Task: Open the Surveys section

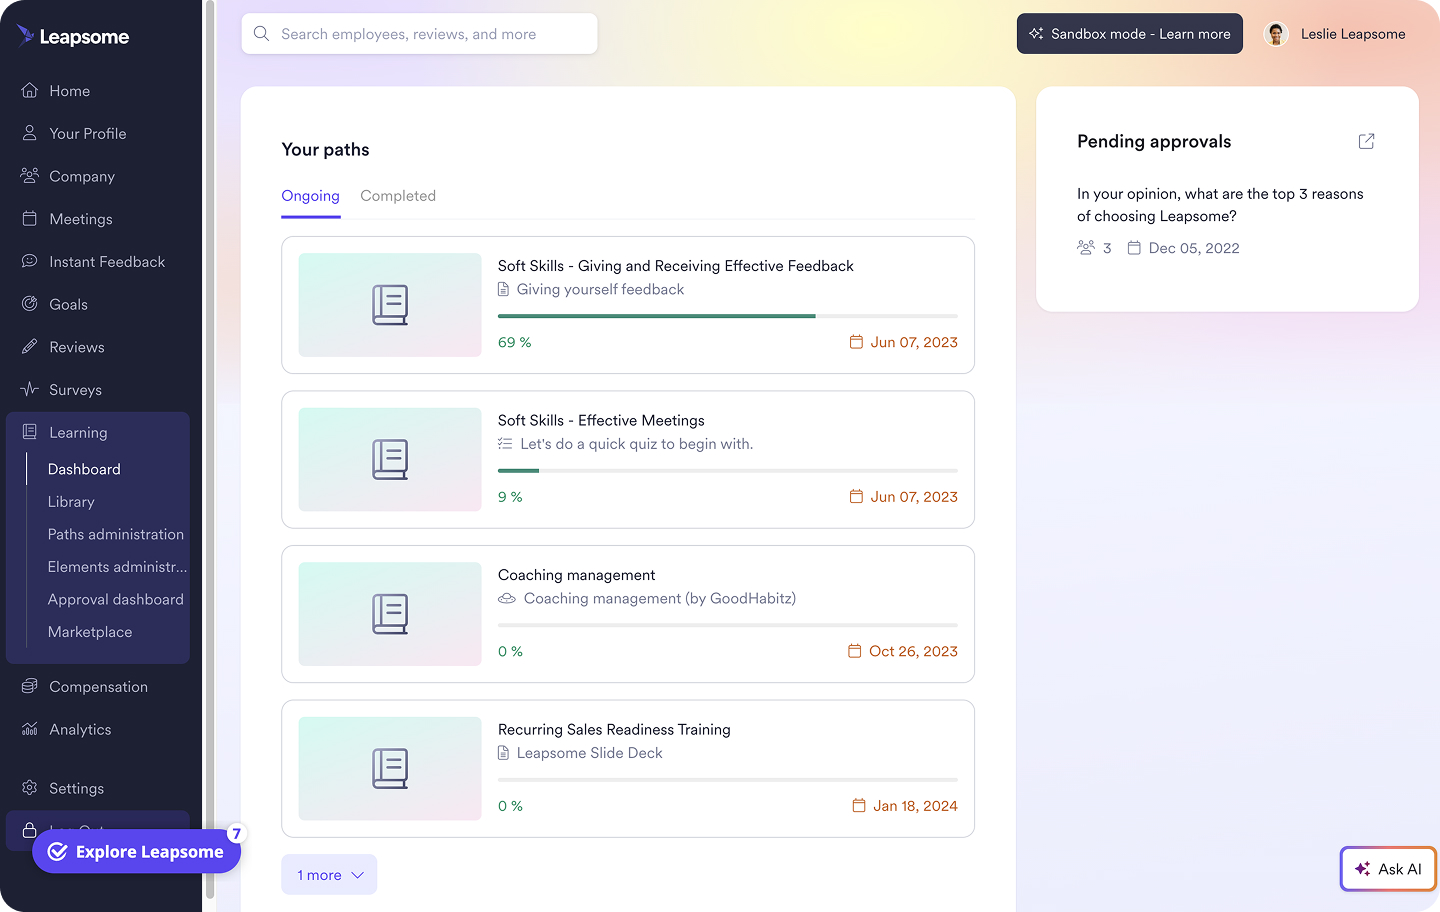Action: click(73, 389)
